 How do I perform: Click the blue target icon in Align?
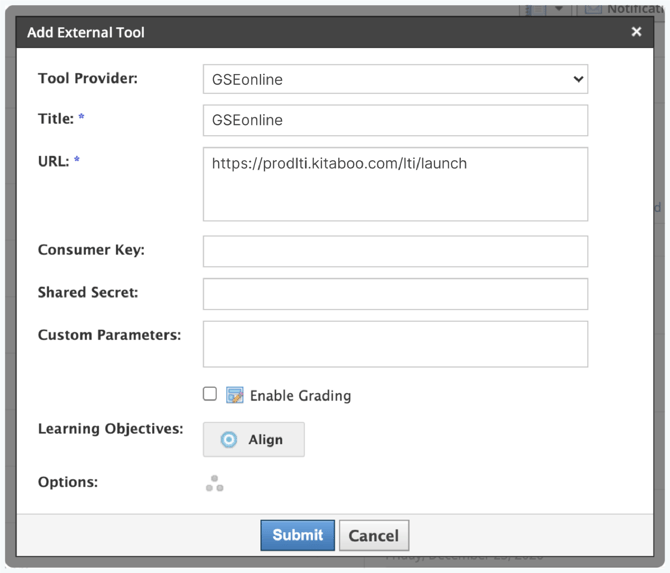(229, 439)
